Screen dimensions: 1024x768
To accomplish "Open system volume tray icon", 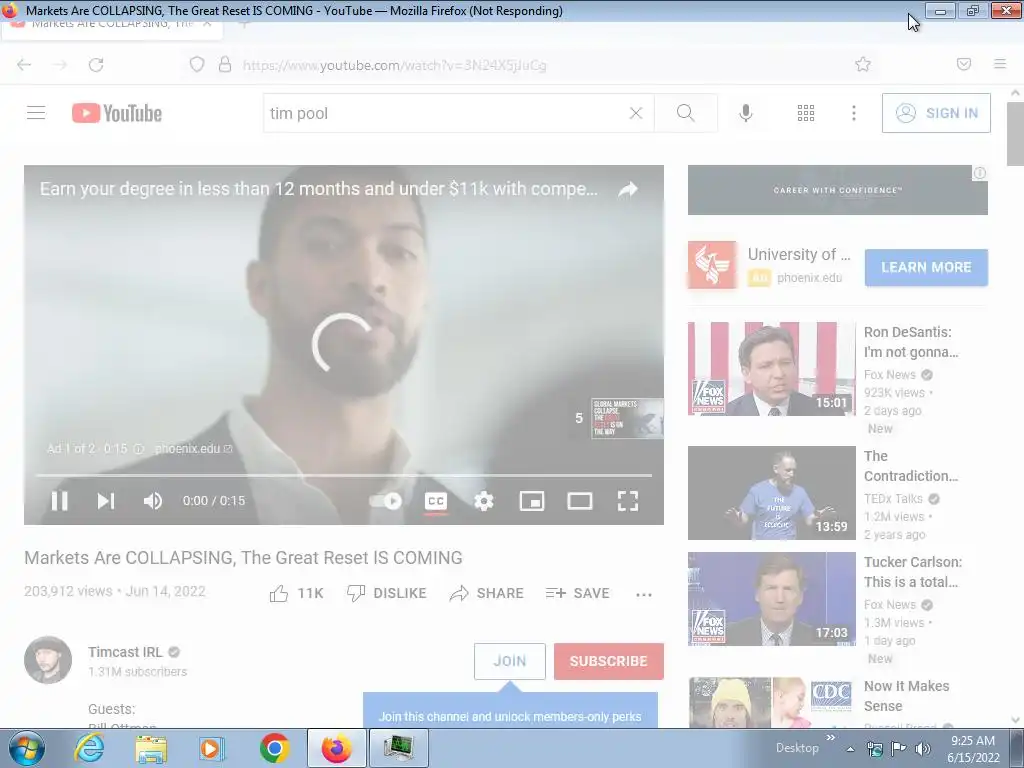I will [923, 749].
